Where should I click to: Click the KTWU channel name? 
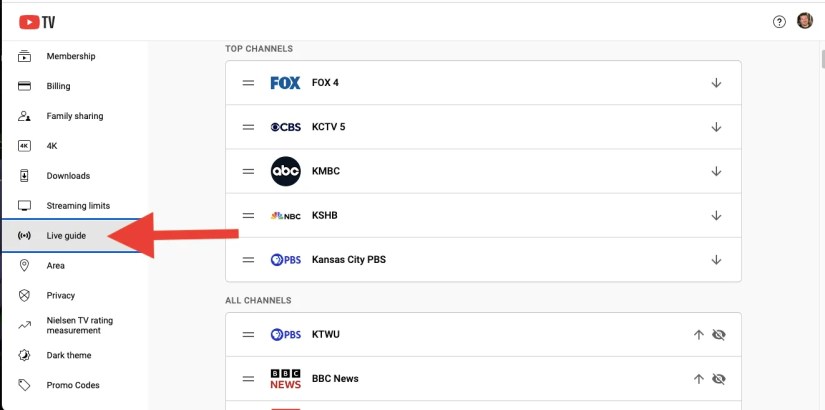coord(326,334)
